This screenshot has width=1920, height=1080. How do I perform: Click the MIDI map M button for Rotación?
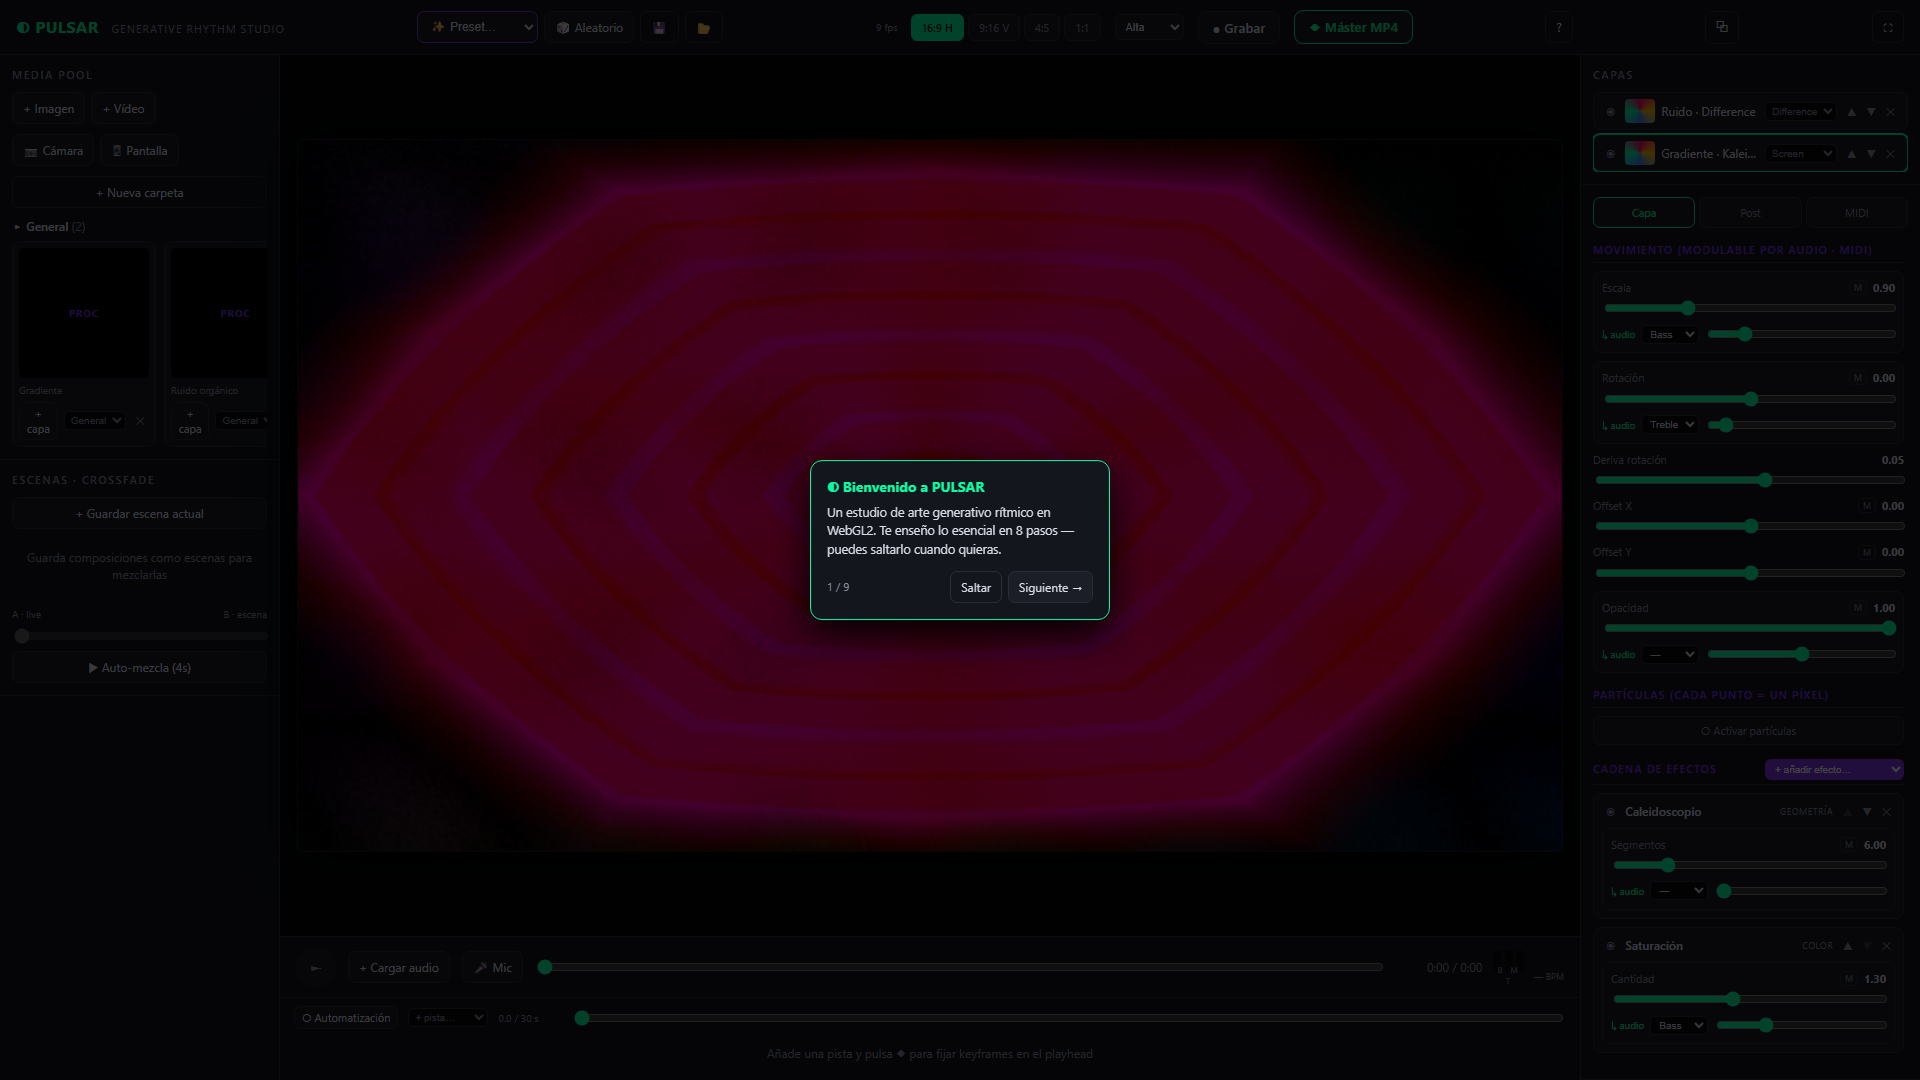1858,378
